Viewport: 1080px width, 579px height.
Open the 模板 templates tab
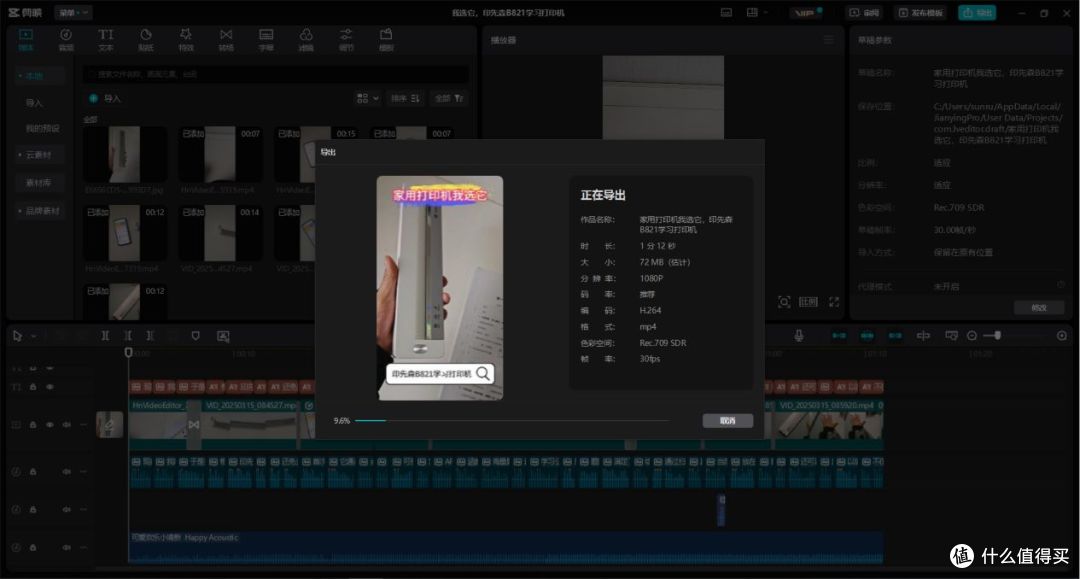(x=386, y=40)
